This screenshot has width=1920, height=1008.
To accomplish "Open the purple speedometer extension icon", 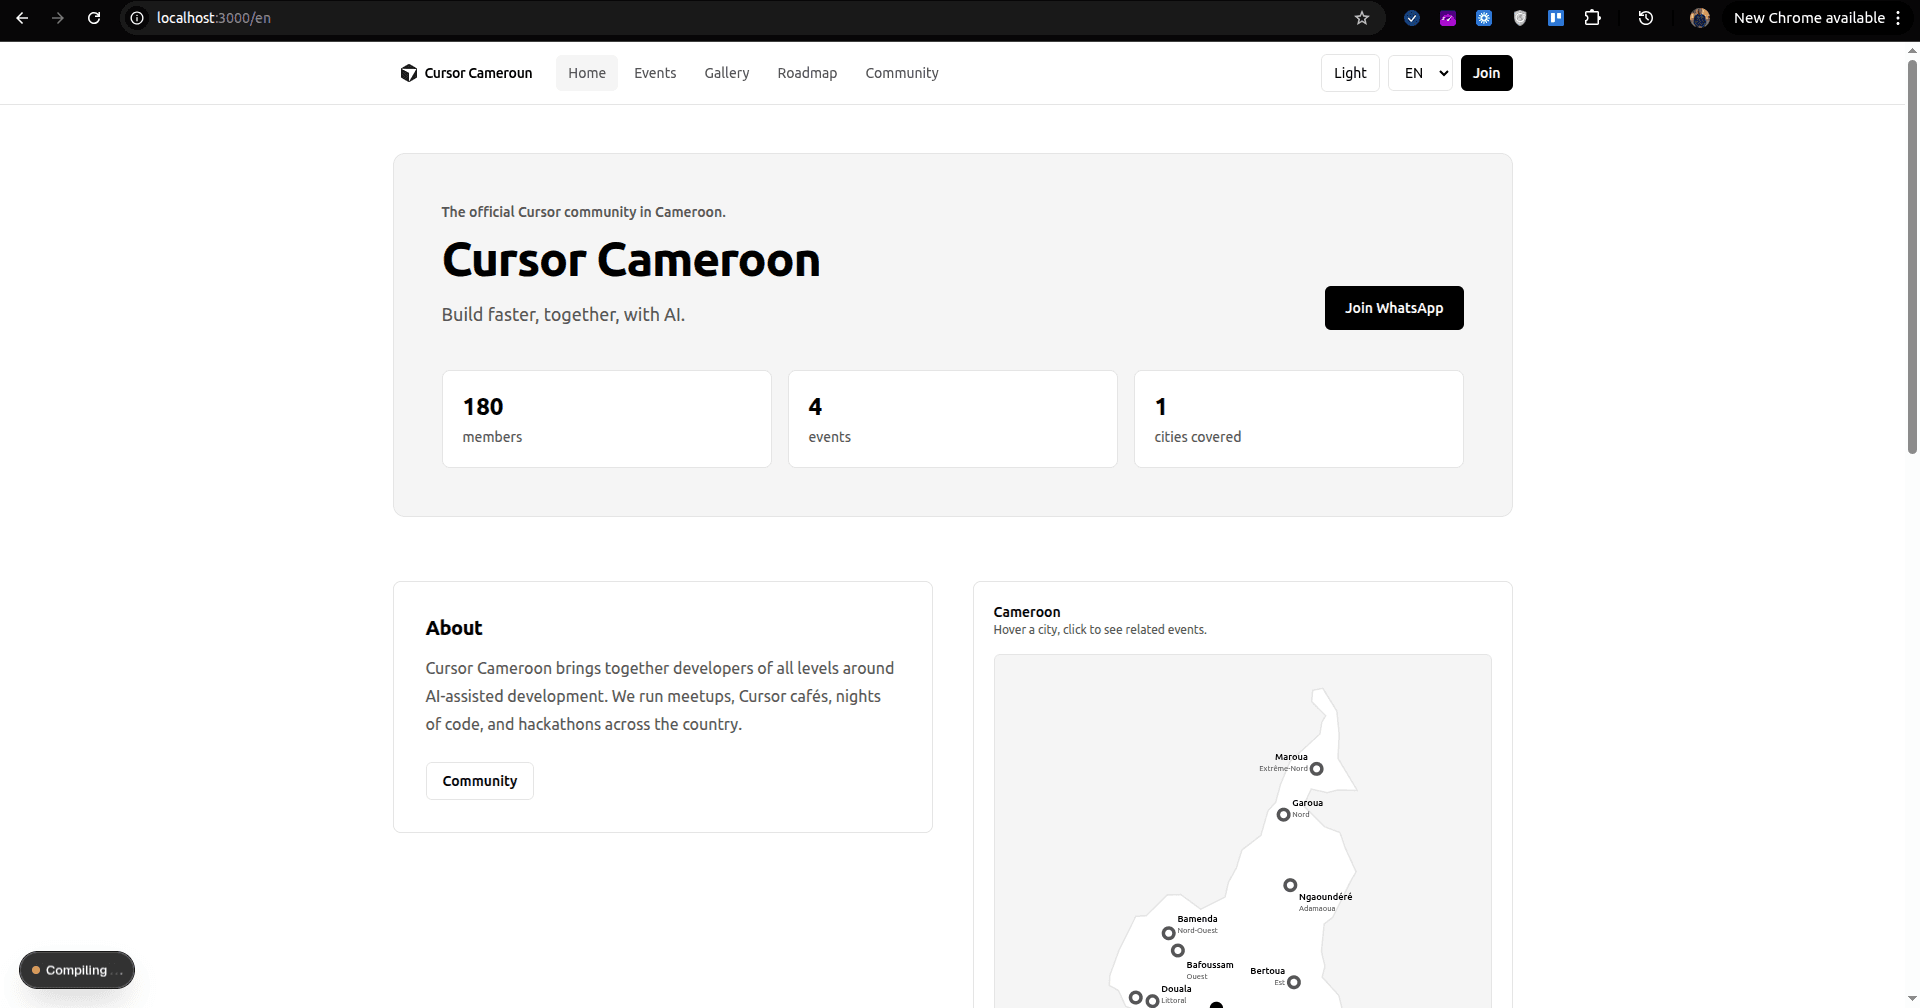I will point(1448,18).
